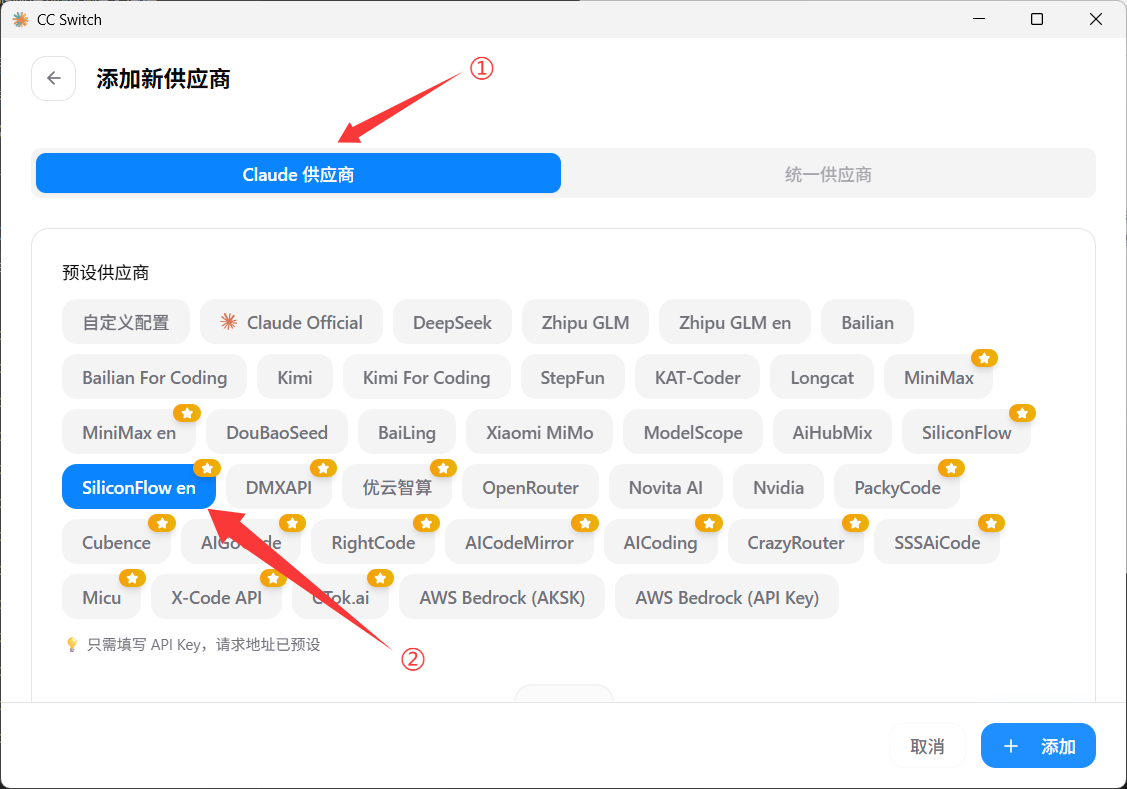1127x789 pixels.
Task: Cancel with the 取消 button
Action: [927, 747]
